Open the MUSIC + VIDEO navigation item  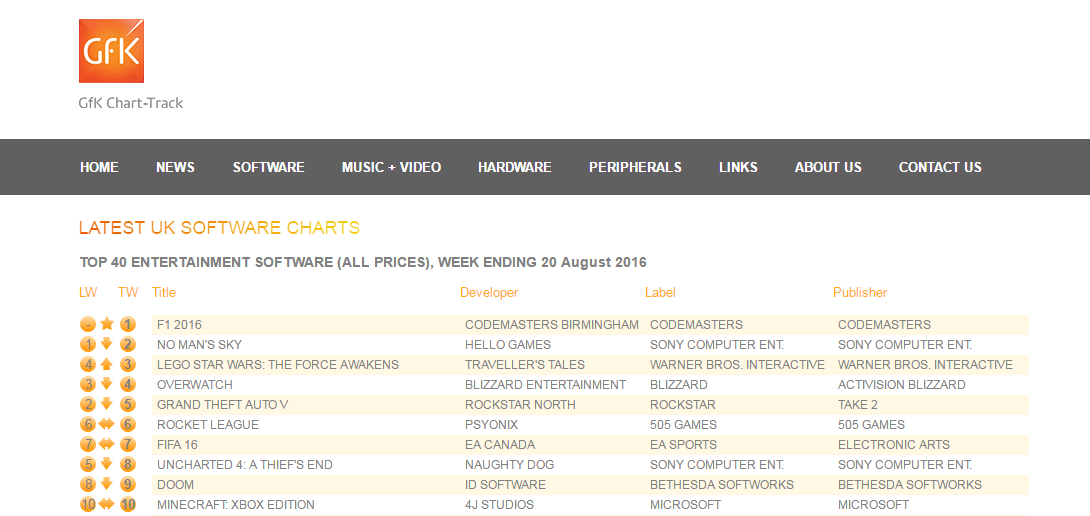coord(391,167)
